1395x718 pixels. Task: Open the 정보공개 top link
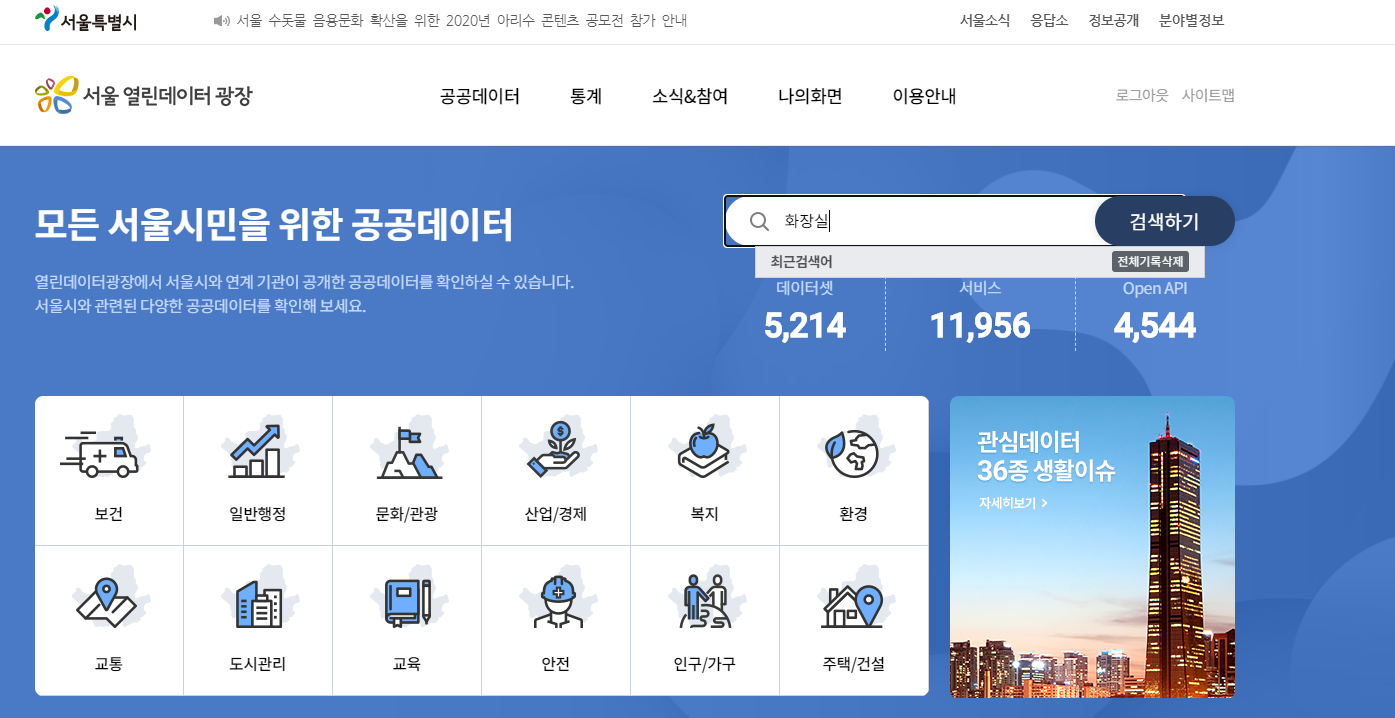pyautogui.click(x=1114, y=21)
